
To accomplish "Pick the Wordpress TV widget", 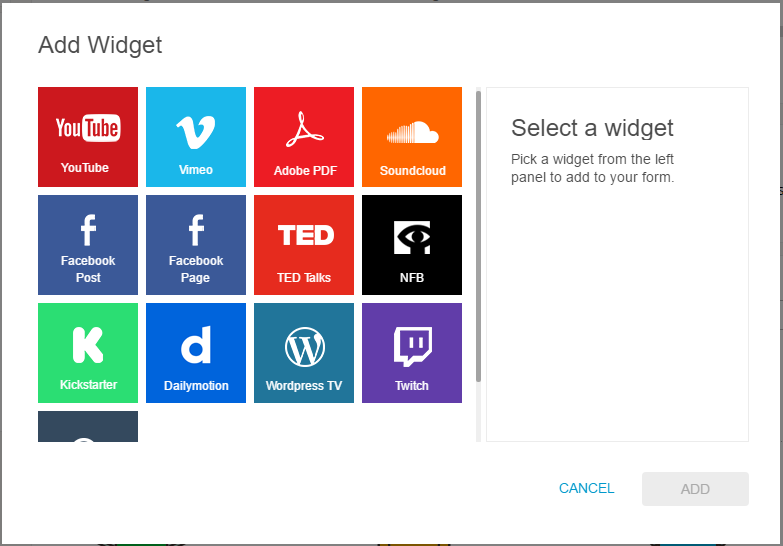I will coord(304,353).
